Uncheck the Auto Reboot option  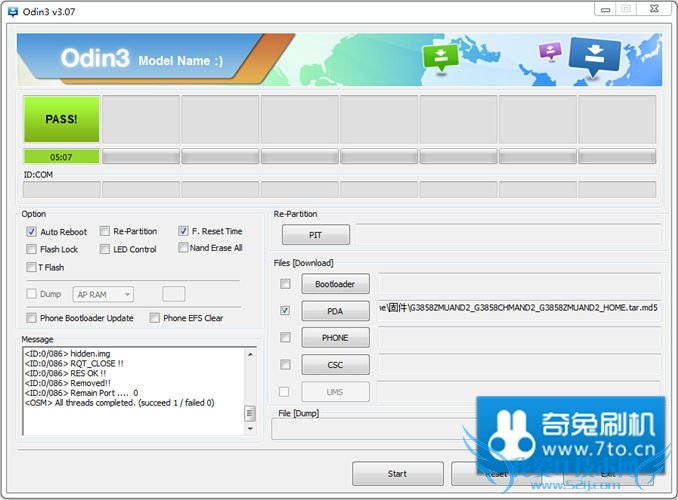tap(31, 232)
